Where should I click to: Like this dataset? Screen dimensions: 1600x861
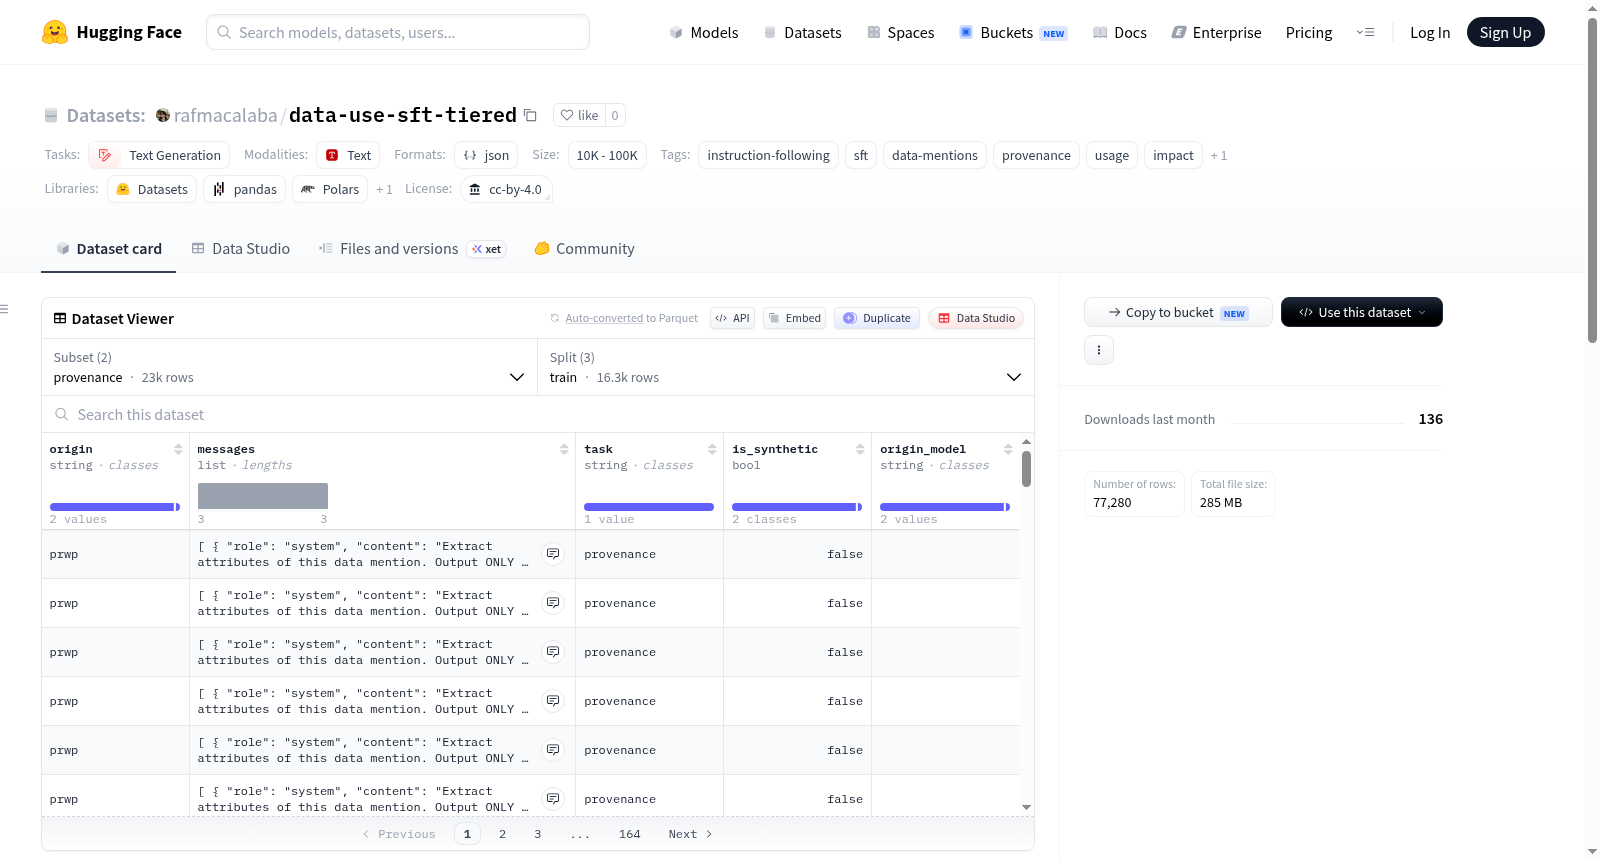[579, 115]
